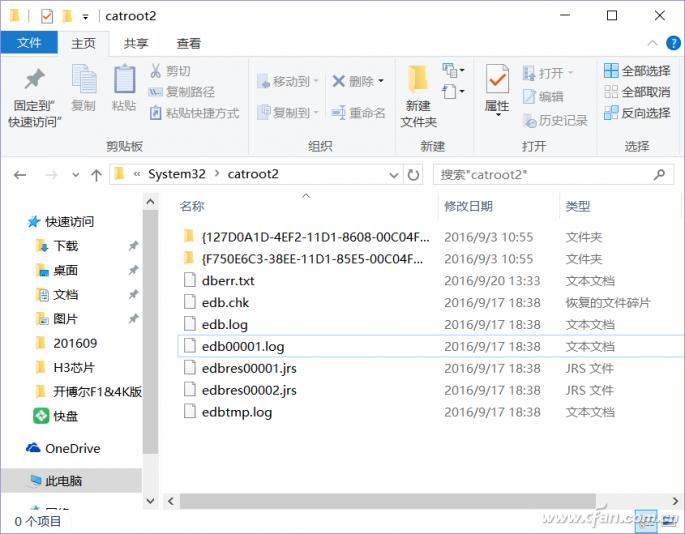Open Pictures in navigation pane
Image resolution: width=685 pixels, height=534 pixels.
(57, 319)
